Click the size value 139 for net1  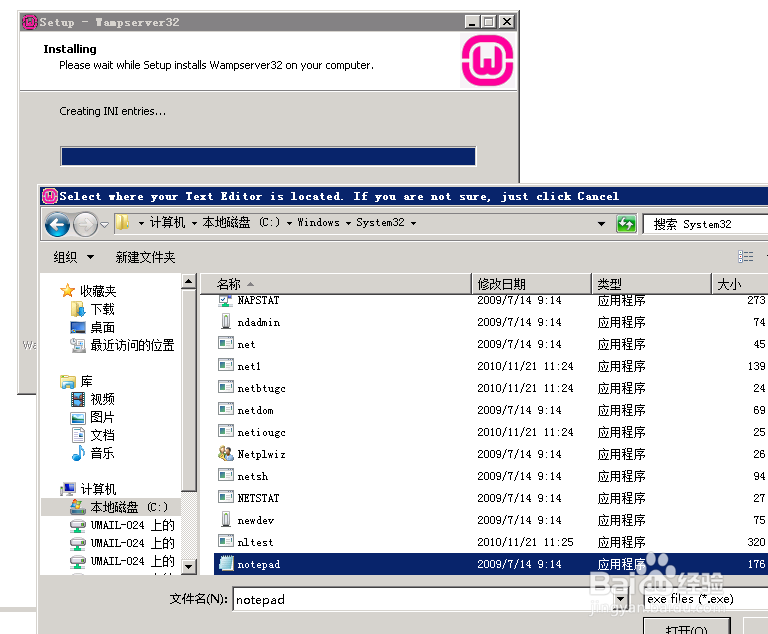[x=756, y=366]
